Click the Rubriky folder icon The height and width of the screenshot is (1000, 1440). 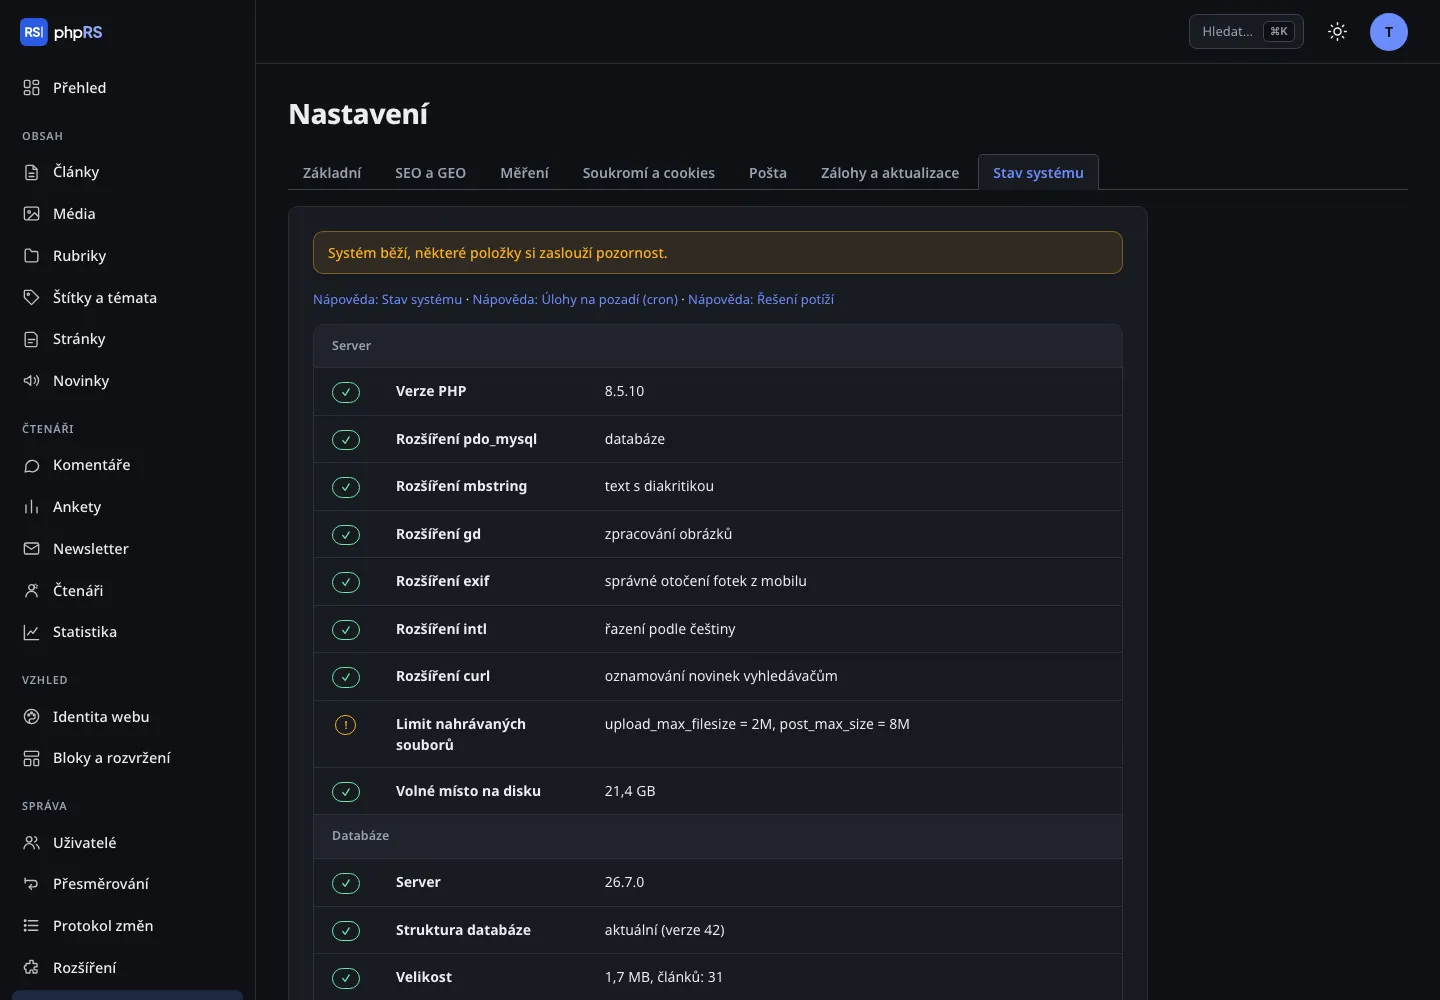point(32,256)
